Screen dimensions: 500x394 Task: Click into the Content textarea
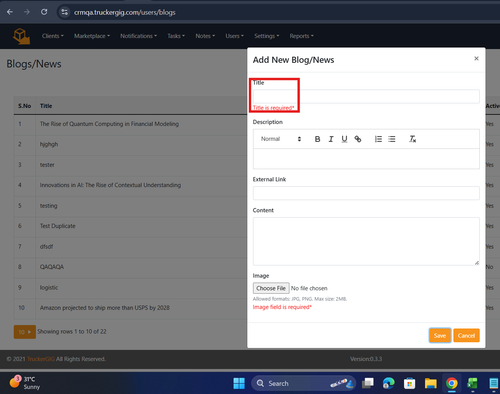pos(366,241)
